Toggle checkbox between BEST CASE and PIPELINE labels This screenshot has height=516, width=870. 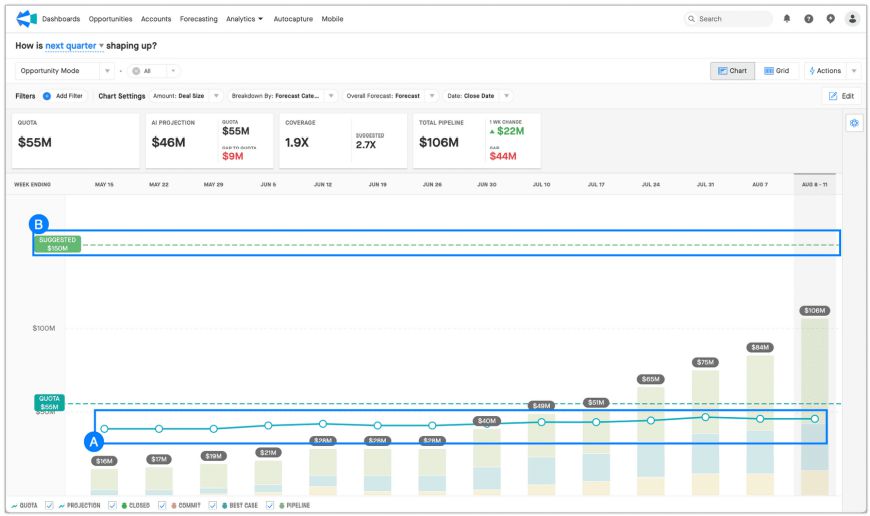[270, 505]
